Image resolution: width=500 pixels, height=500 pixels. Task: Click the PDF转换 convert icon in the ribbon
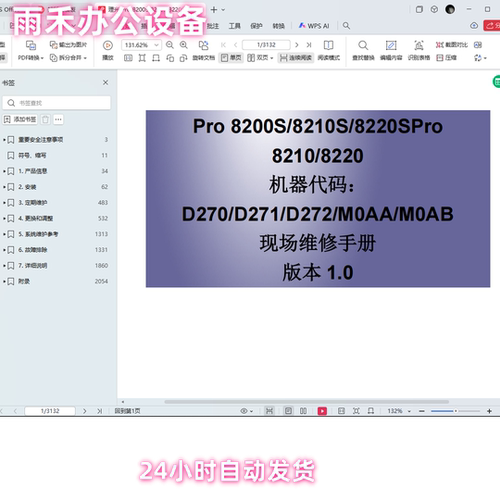(31, 45)
